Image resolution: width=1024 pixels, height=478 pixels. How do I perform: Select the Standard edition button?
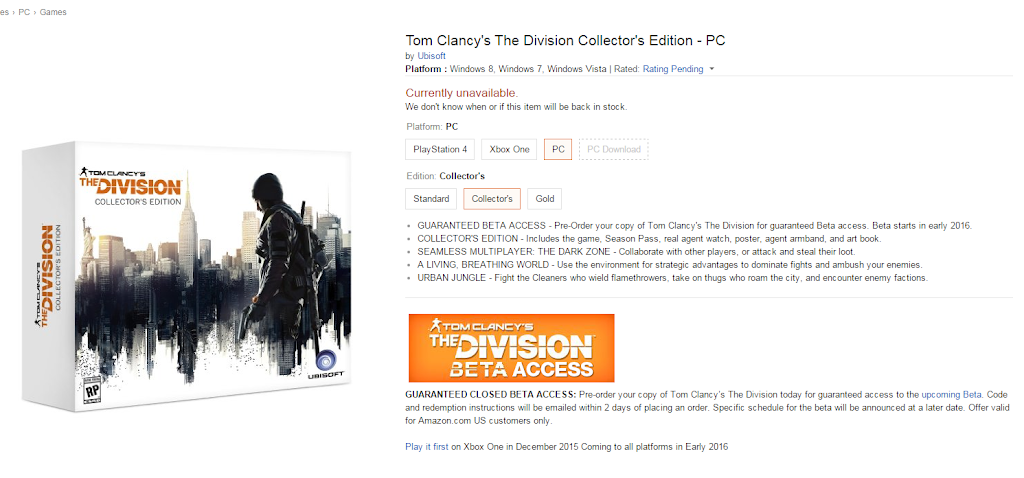coord(431,199)
